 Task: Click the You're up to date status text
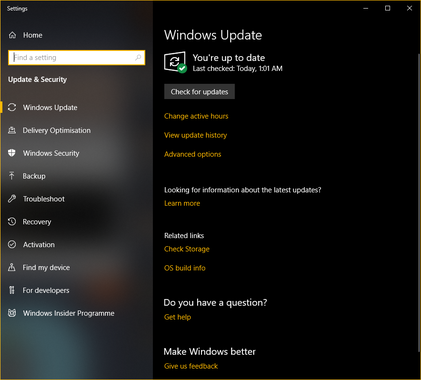pos(229,58)
